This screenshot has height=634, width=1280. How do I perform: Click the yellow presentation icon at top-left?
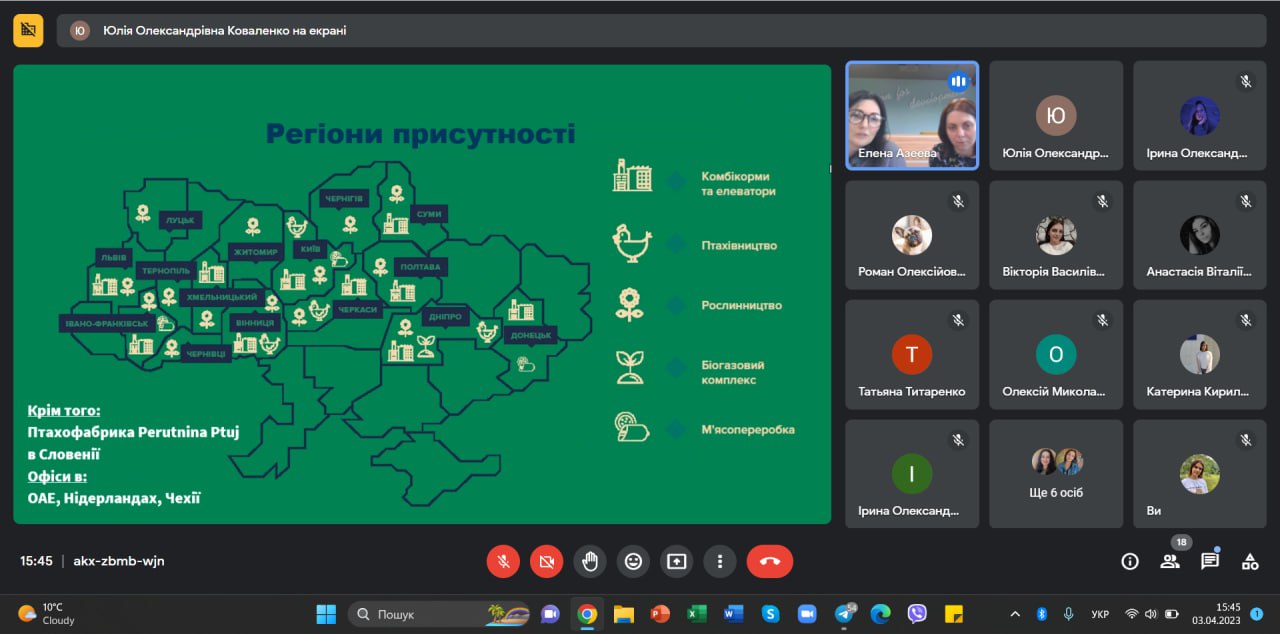[x=28, y=31]
